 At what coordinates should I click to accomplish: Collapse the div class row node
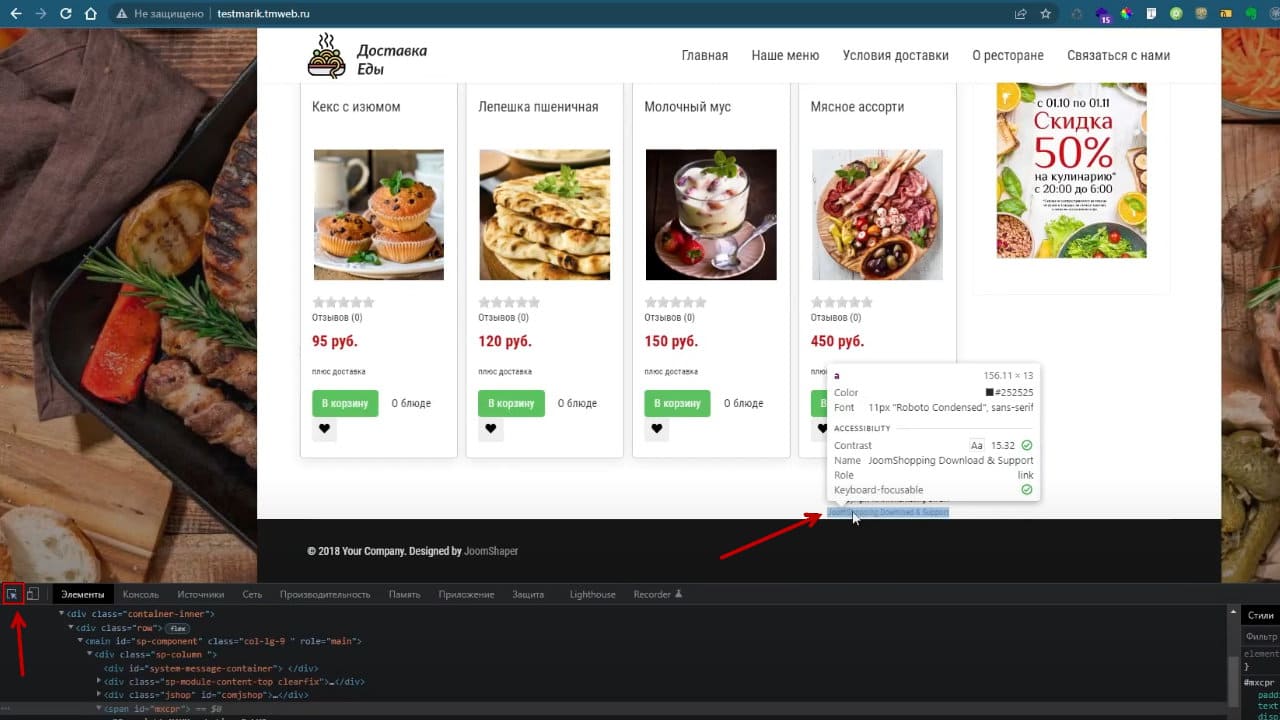(71, 627)
